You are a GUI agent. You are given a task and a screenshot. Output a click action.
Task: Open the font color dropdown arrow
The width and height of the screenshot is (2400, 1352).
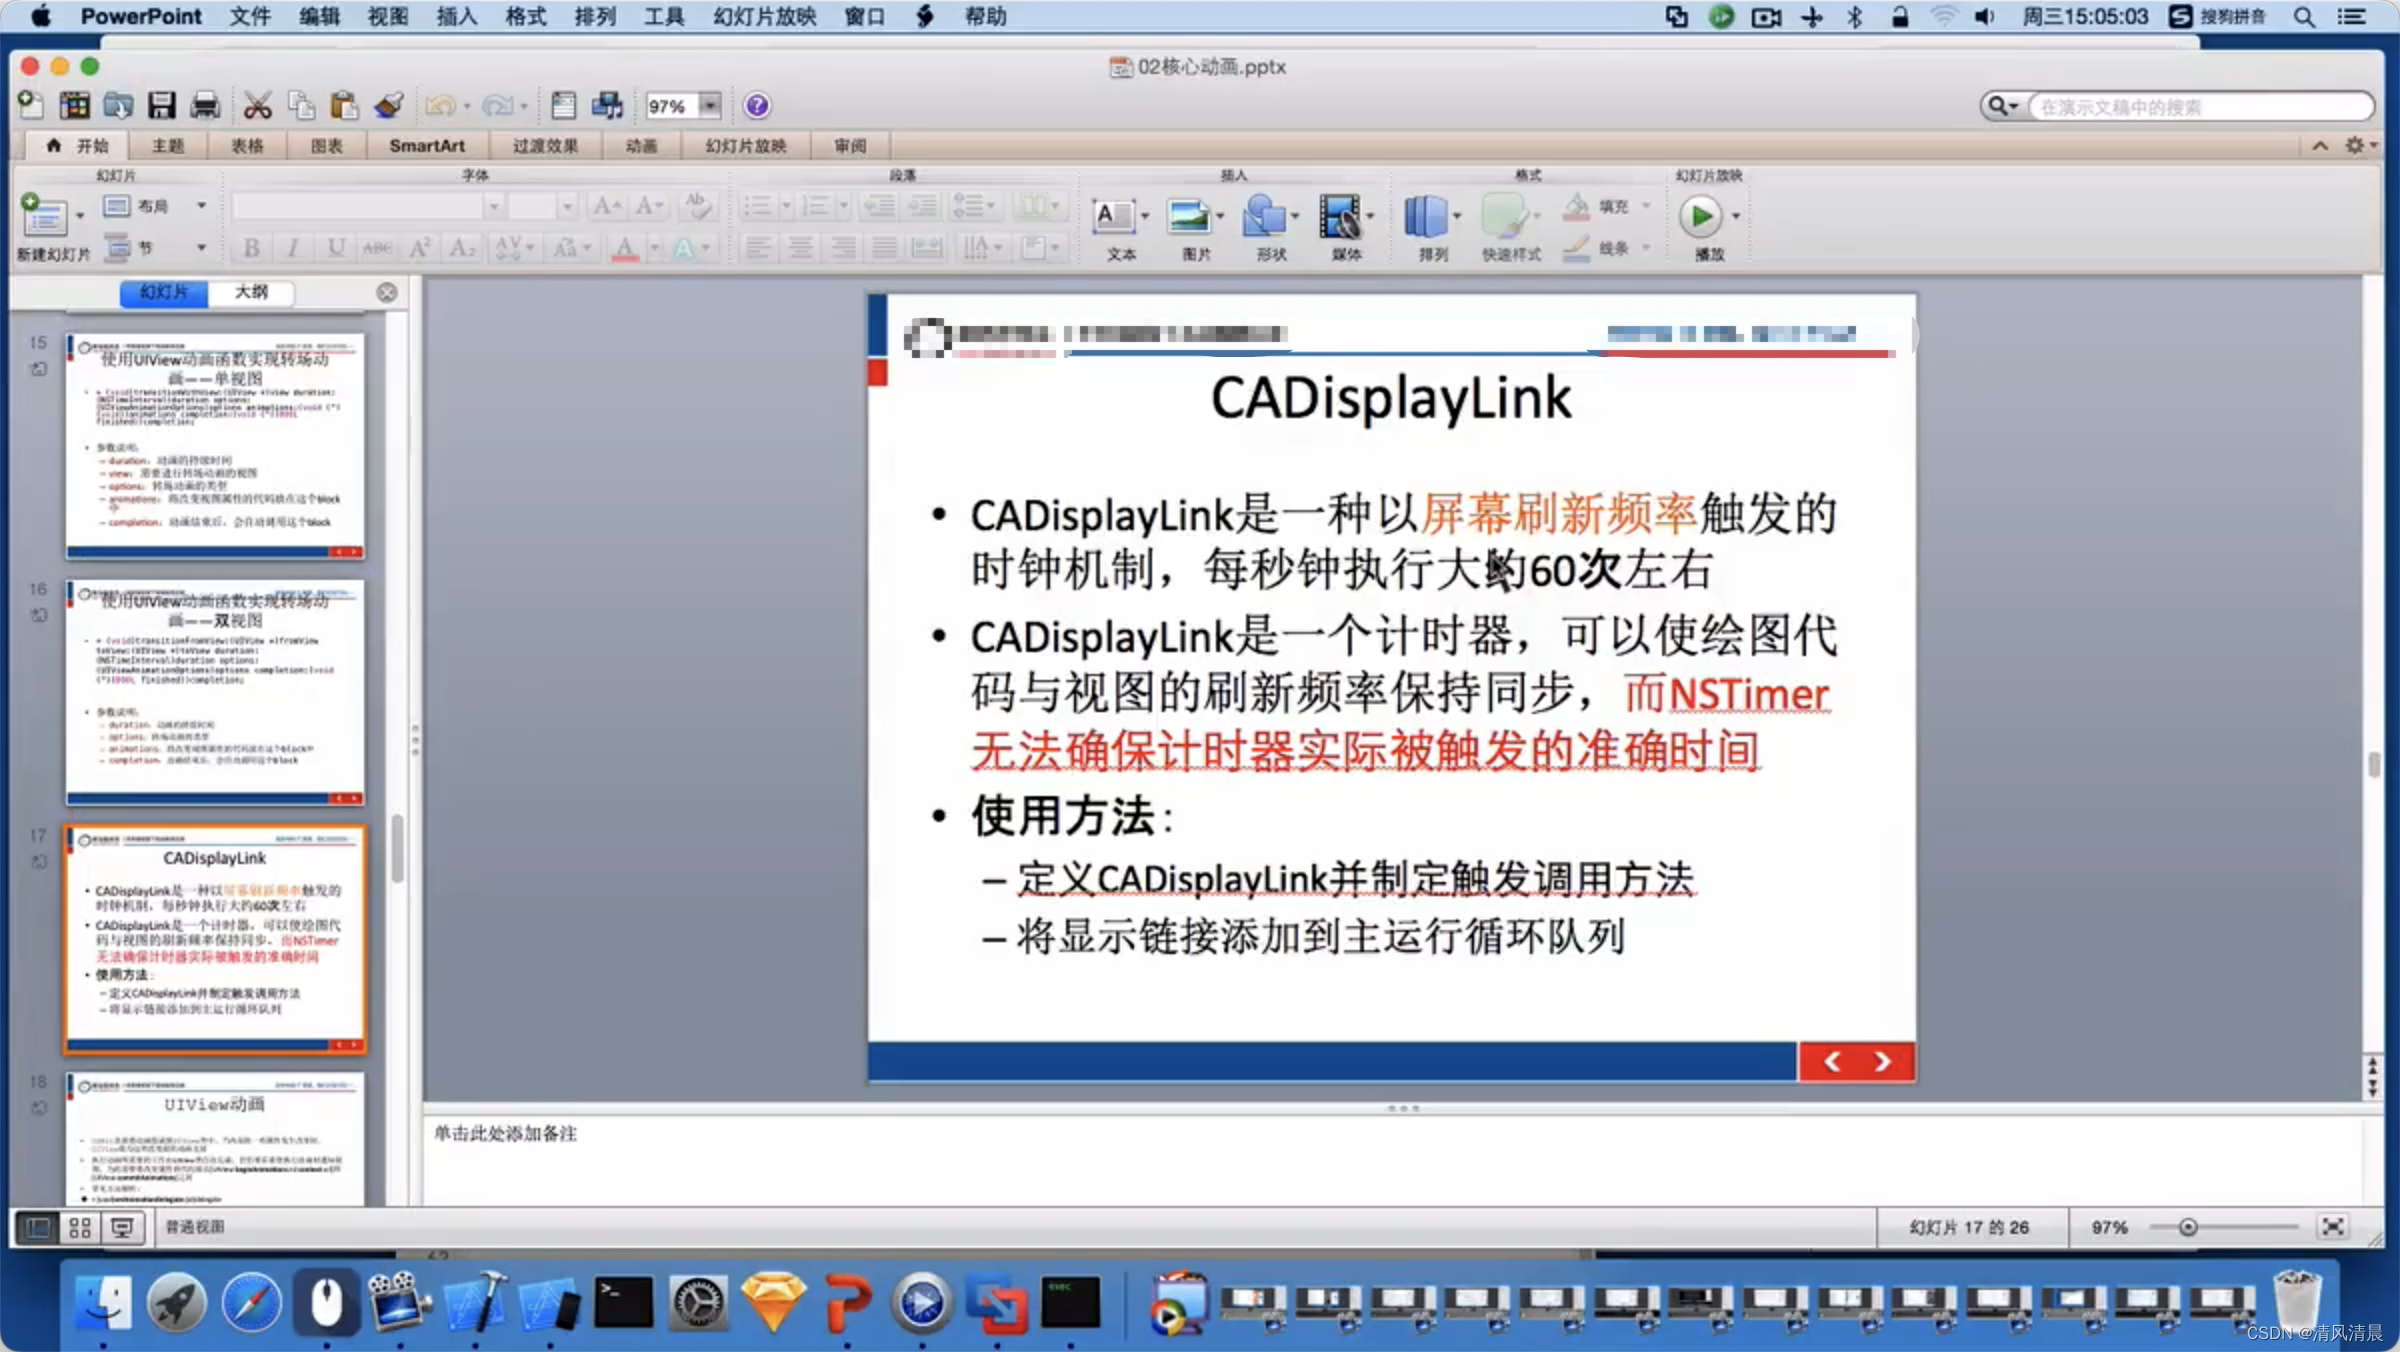click(x=654, y=248)
